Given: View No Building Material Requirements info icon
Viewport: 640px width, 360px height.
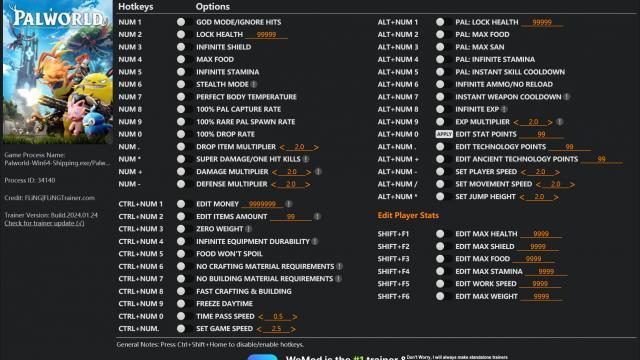Looking at the screenshot, I should [338, 279].
